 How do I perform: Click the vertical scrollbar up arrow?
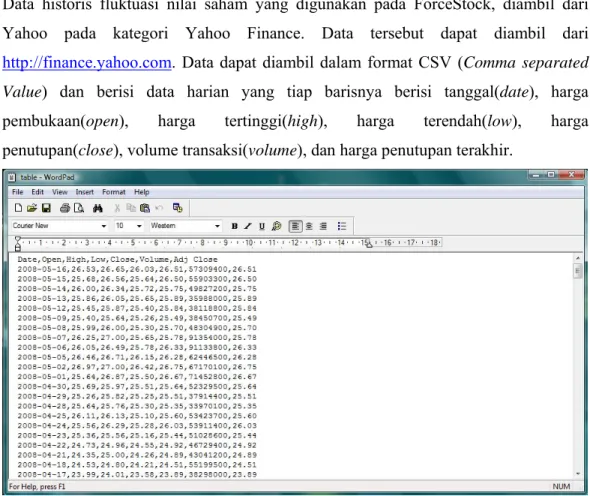[578, 258]
